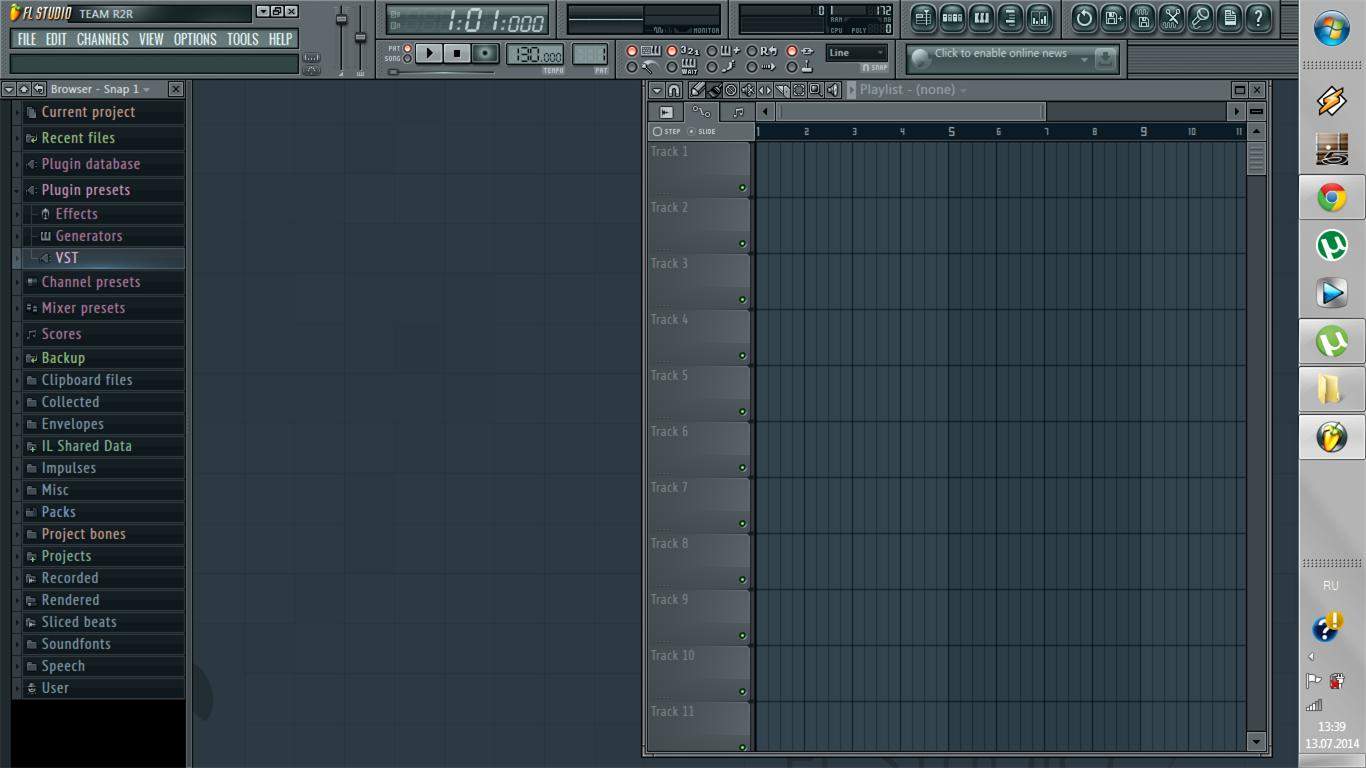1366x768 pixels.
Task: Open the Line snap dropdown
Action: tap(856, 53)
